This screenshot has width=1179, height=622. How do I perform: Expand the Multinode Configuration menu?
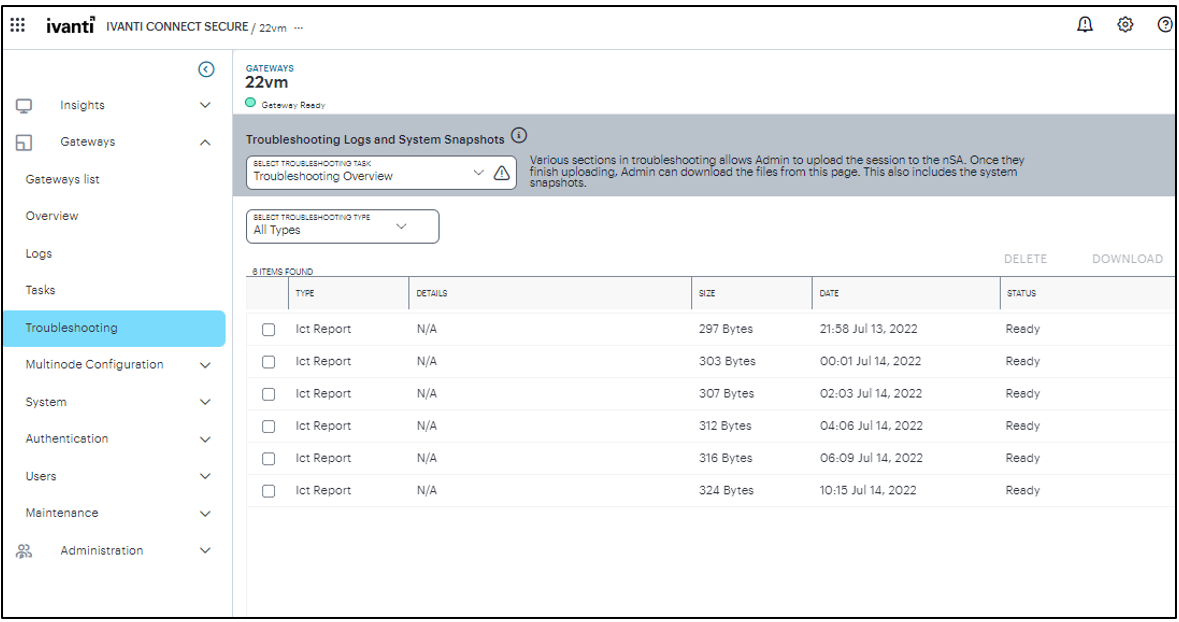coord(205,365)
